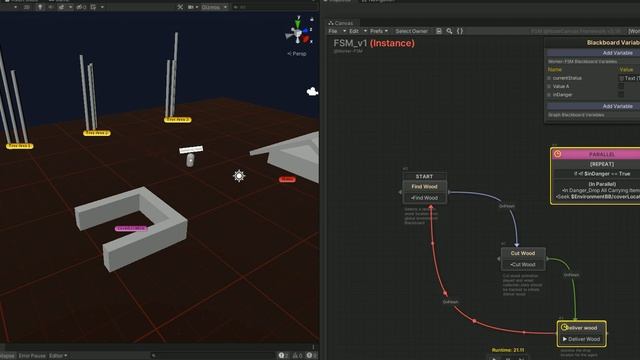Click the directional light sun gizmo in scene

tap(239, 176)
